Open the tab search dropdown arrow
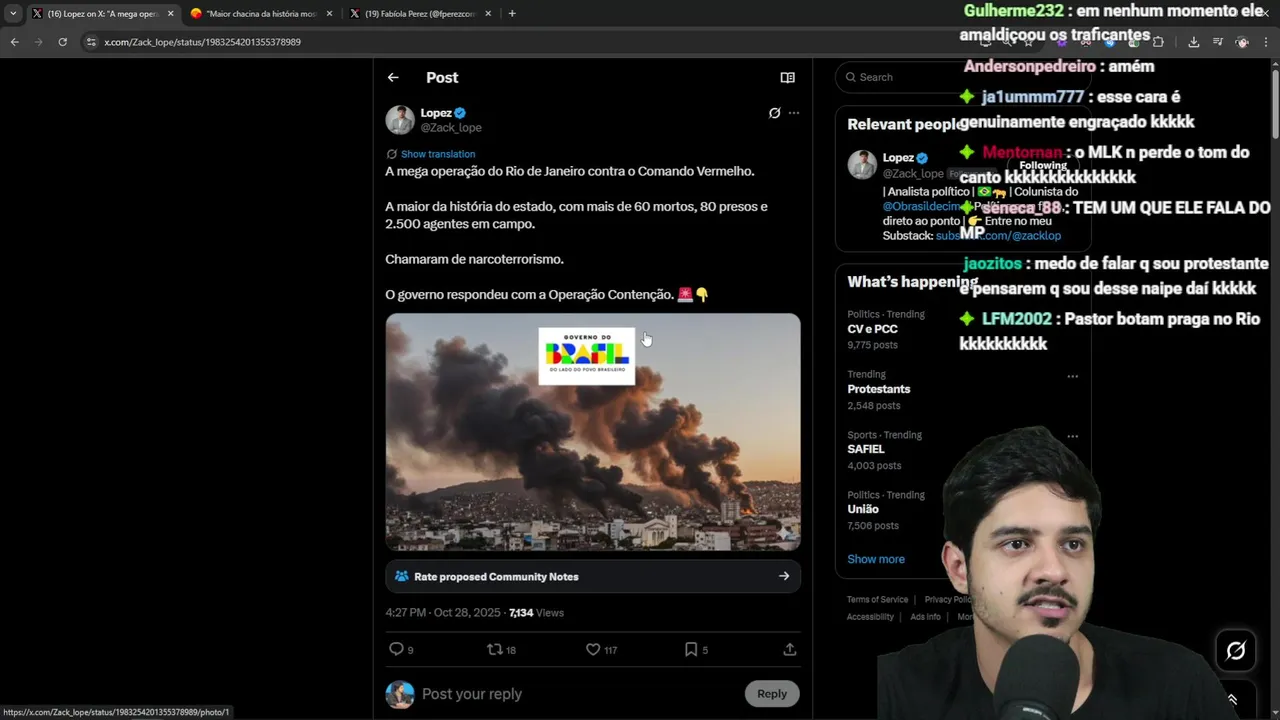 tap(13, 13)
